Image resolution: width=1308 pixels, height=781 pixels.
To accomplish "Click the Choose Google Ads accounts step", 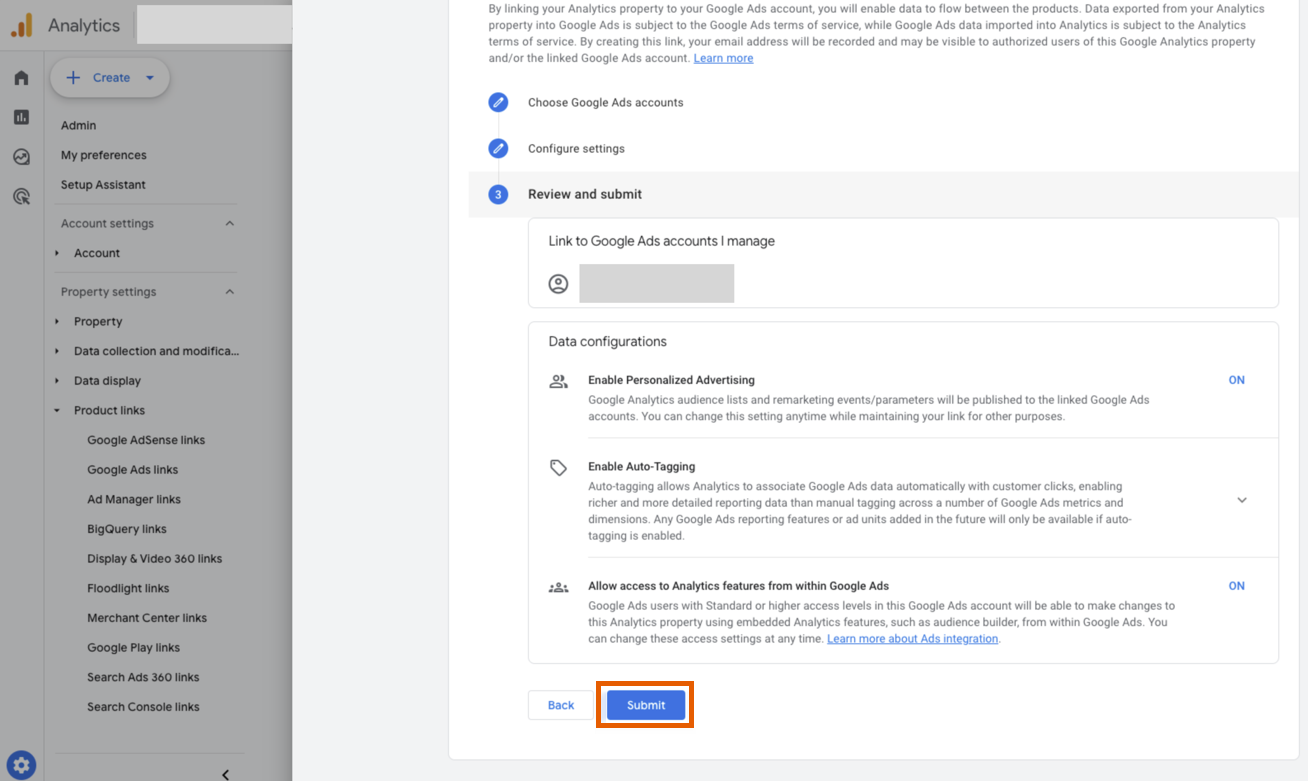I will point(606,102).
